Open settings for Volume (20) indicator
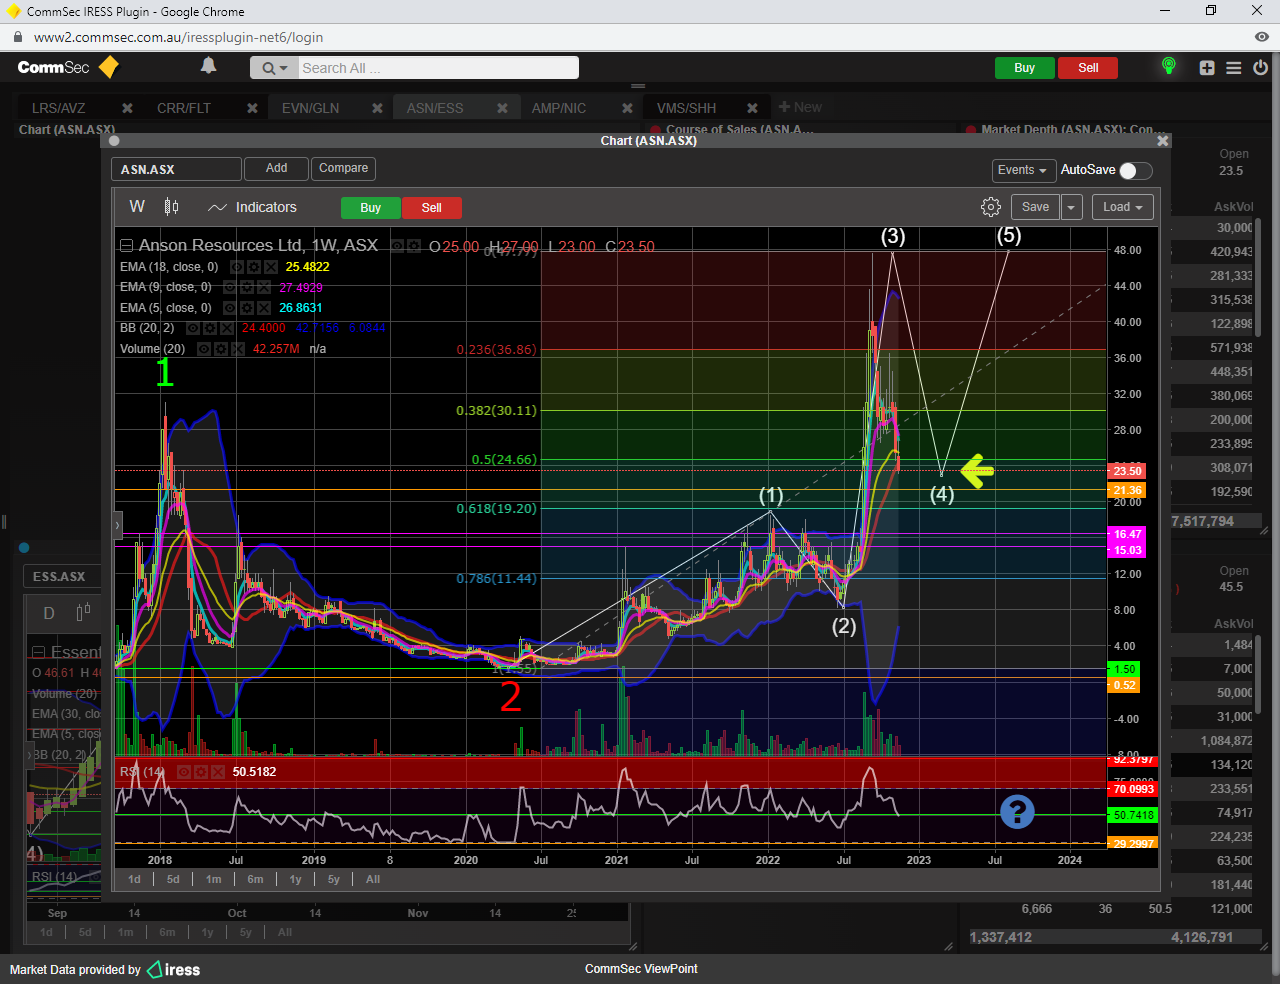Image resolution: width=1280 pixels, height=984 pixels. (220, 349)
